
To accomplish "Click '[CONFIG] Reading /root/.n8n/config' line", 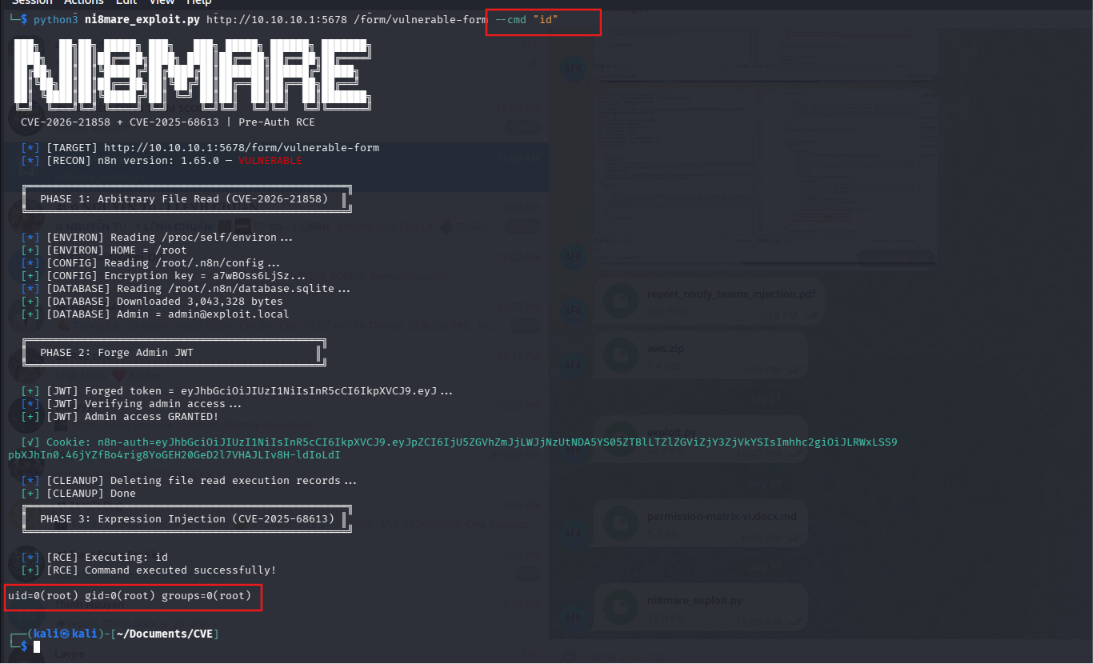I will point(151,263).
